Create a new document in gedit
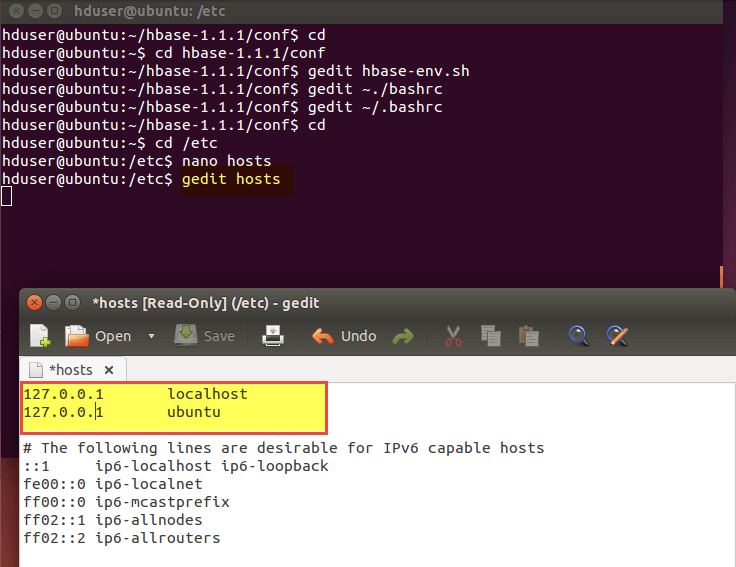Screen dimensions: 736x567 (x=40, y=336)
